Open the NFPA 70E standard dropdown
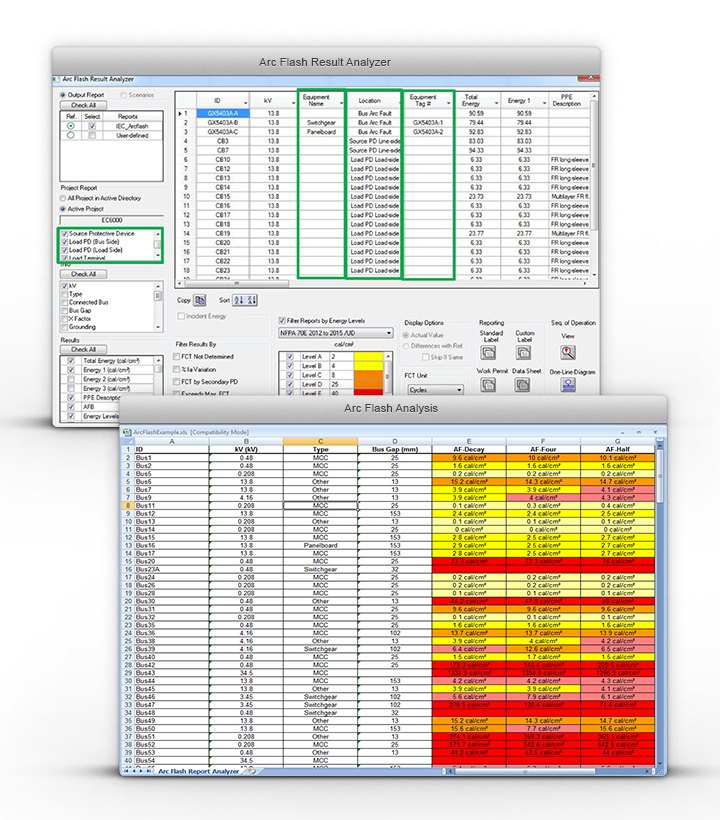This screenshot has width=720, height=820. (x=388, y=333)
